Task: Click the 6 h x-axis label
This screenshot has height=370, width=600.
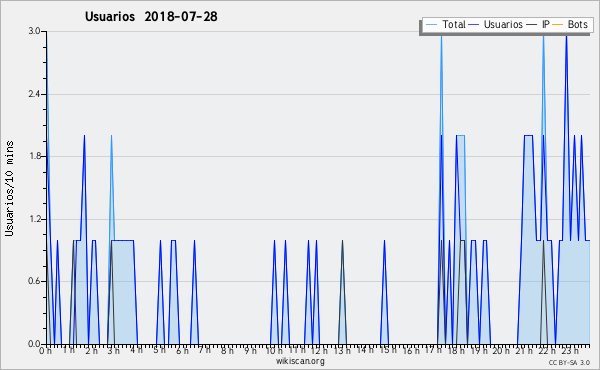Action: (182, 350)
